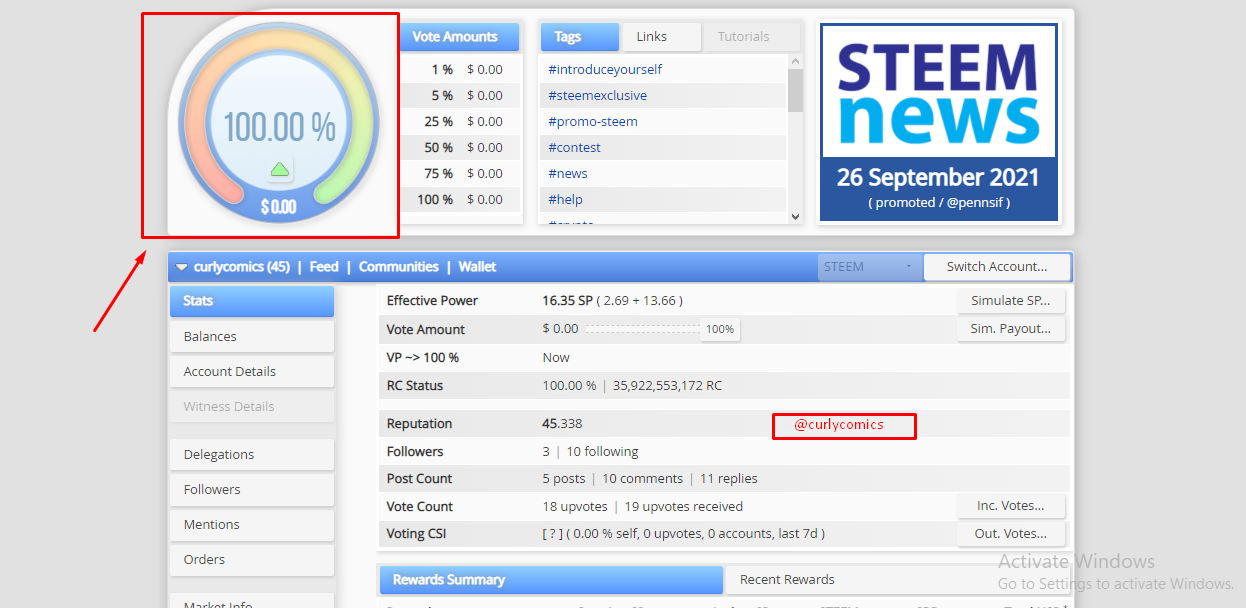Screen dimensions: 1246x608
Task: Click the Switch Account button
Action: (x=996, y=267)
